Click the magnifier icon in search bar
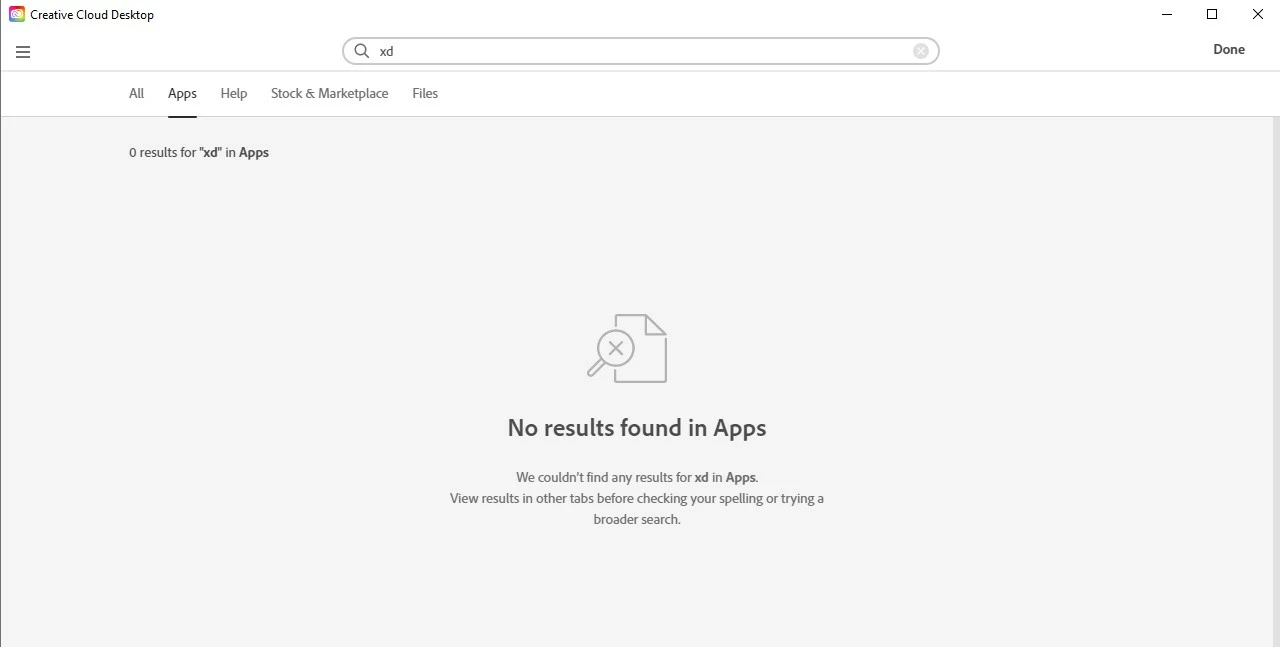1280x647 pixels. (x=362, y=51)
